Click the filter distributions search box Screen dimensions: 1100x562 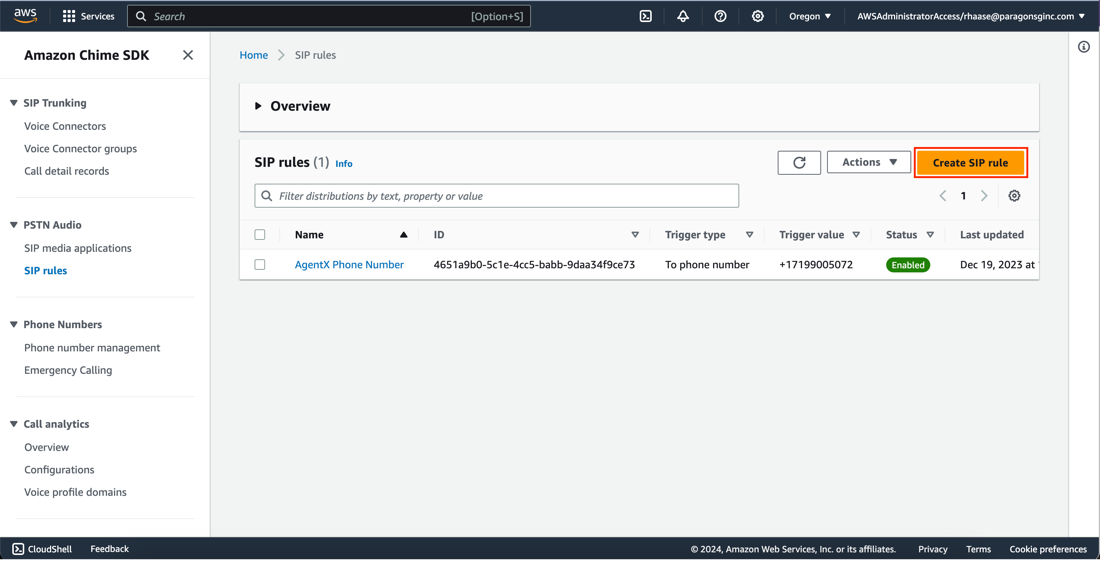click(497, 196)
